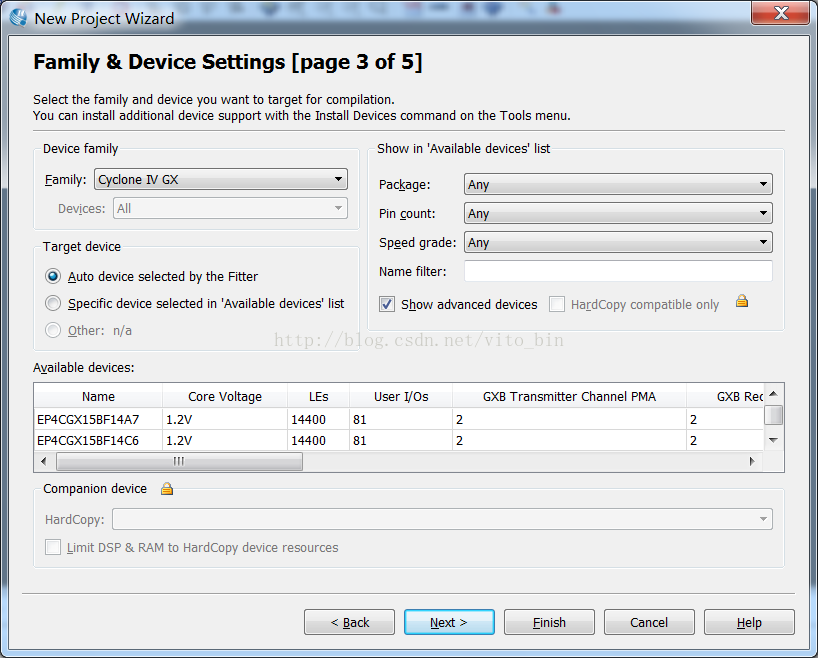Sort devices by Core Voltage column header
The width and height of the screenshot is (818, 658).
[225, 397]
